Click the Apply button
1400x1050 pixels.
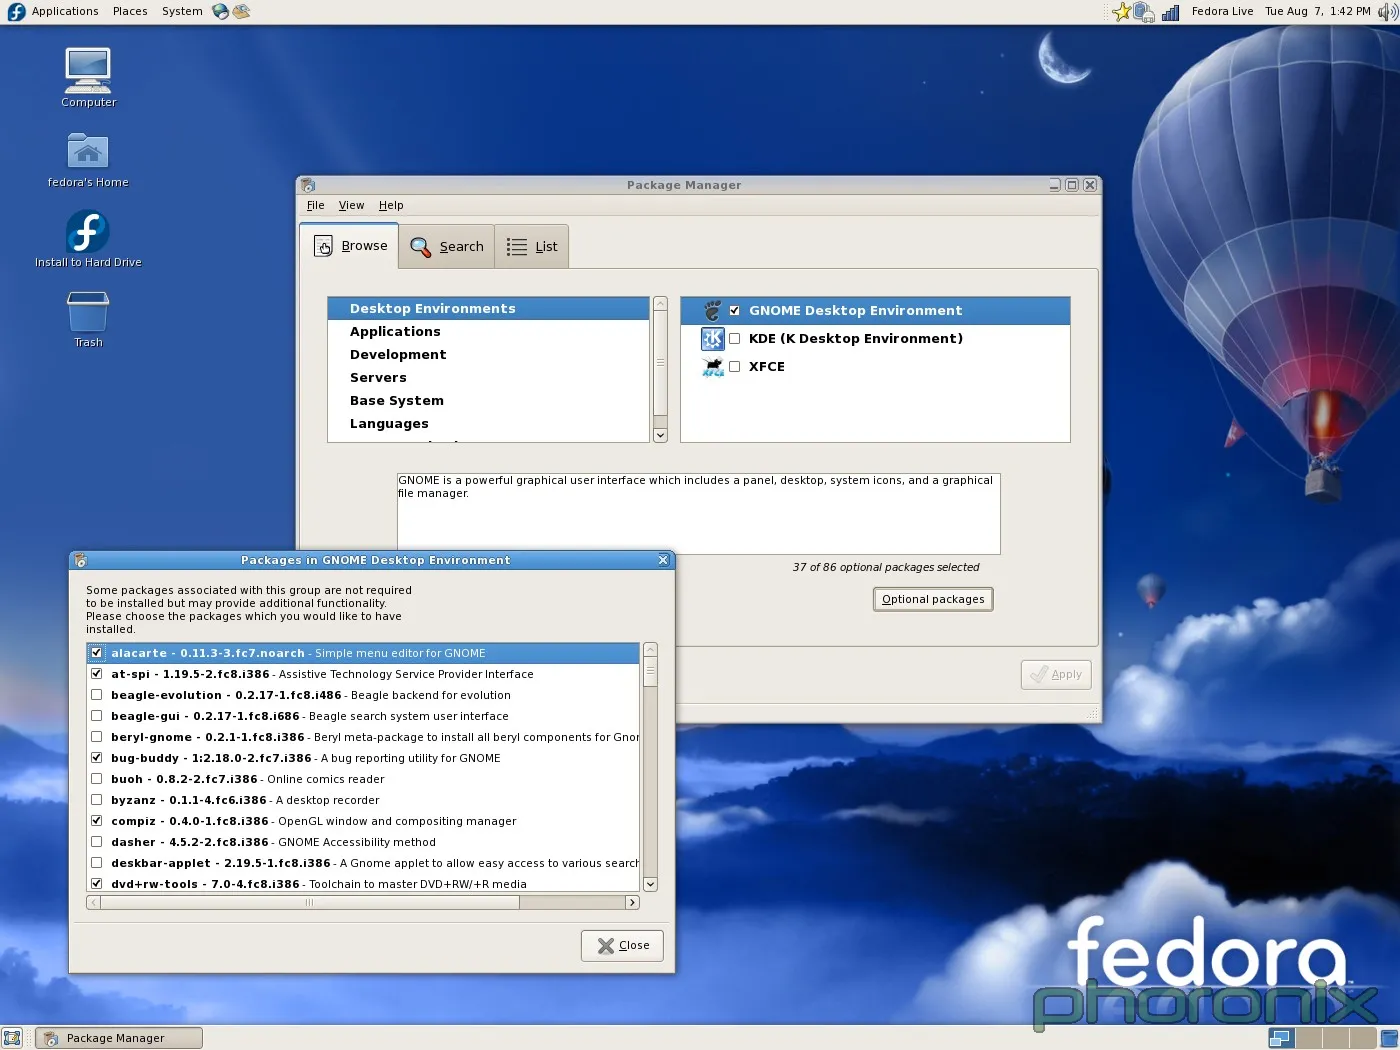[1056, 675]
